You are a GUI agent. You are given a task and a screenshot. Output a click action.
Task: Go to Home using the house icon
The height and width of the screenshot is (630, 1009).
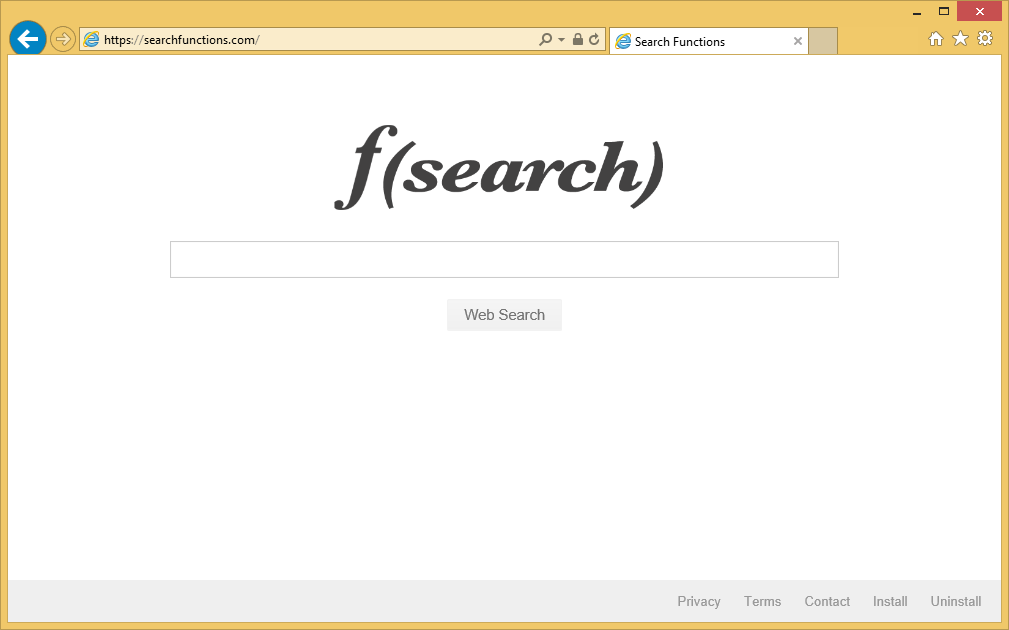tap(936, 39)
